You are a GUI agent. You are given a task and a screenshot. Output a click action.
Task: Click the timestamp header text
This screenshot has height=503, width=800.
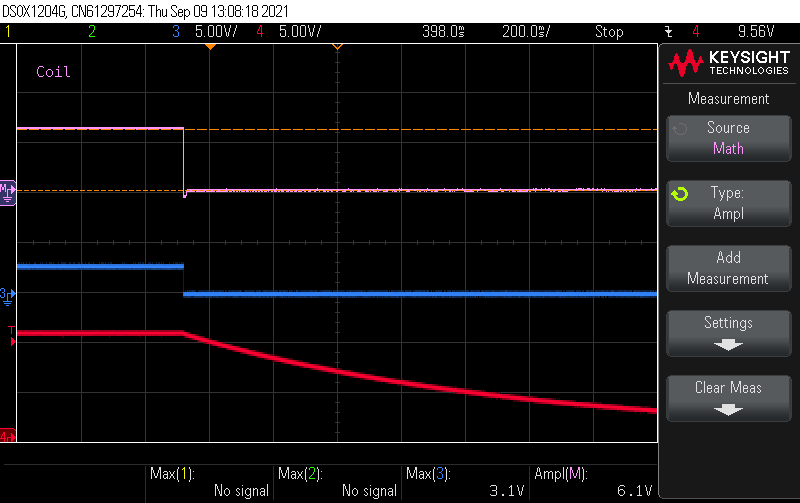pos(145,11)
